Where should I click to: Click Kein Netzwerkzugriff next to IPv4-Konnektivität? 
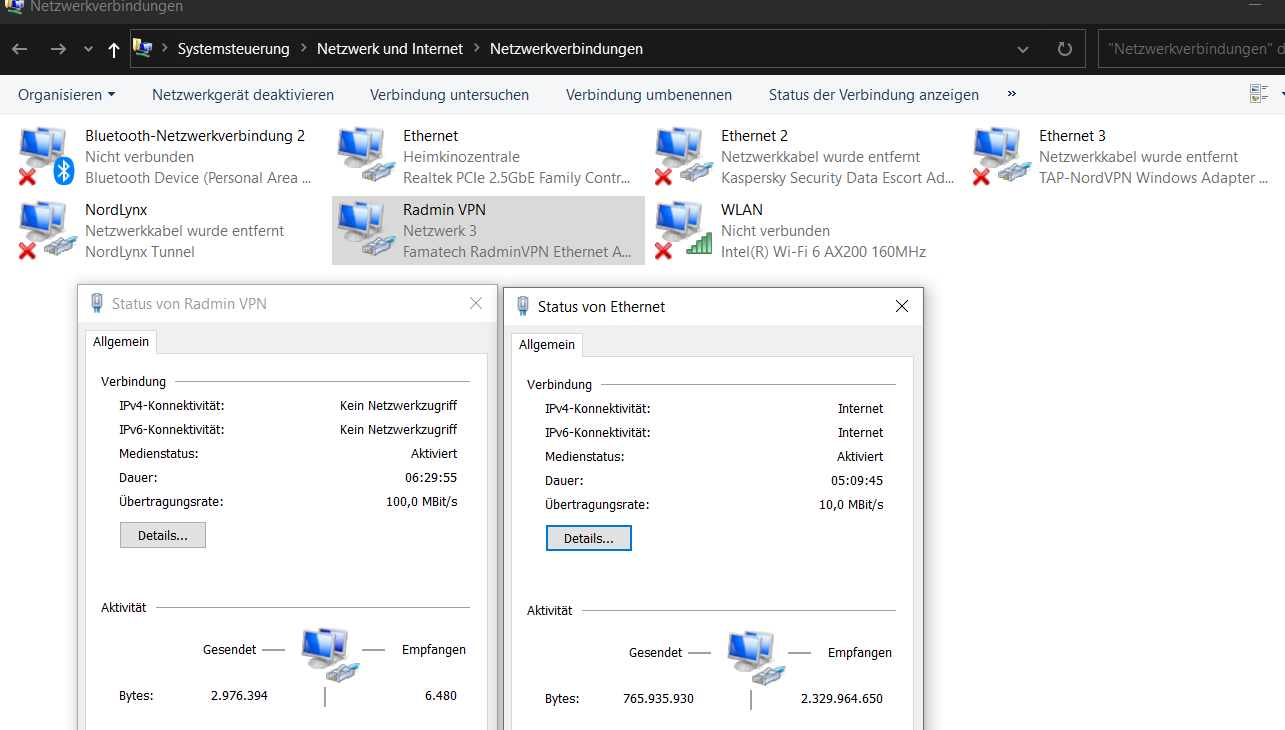pyautogui.click(x=398, y=405)
